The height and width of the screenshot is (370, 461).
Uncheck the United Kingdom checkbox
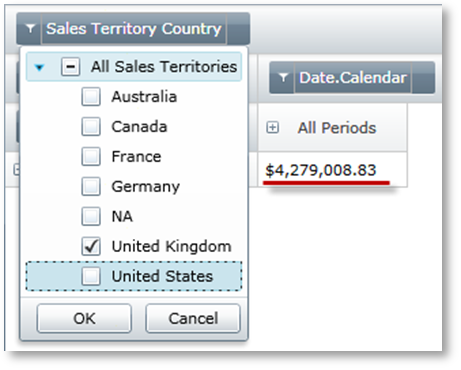91,246
